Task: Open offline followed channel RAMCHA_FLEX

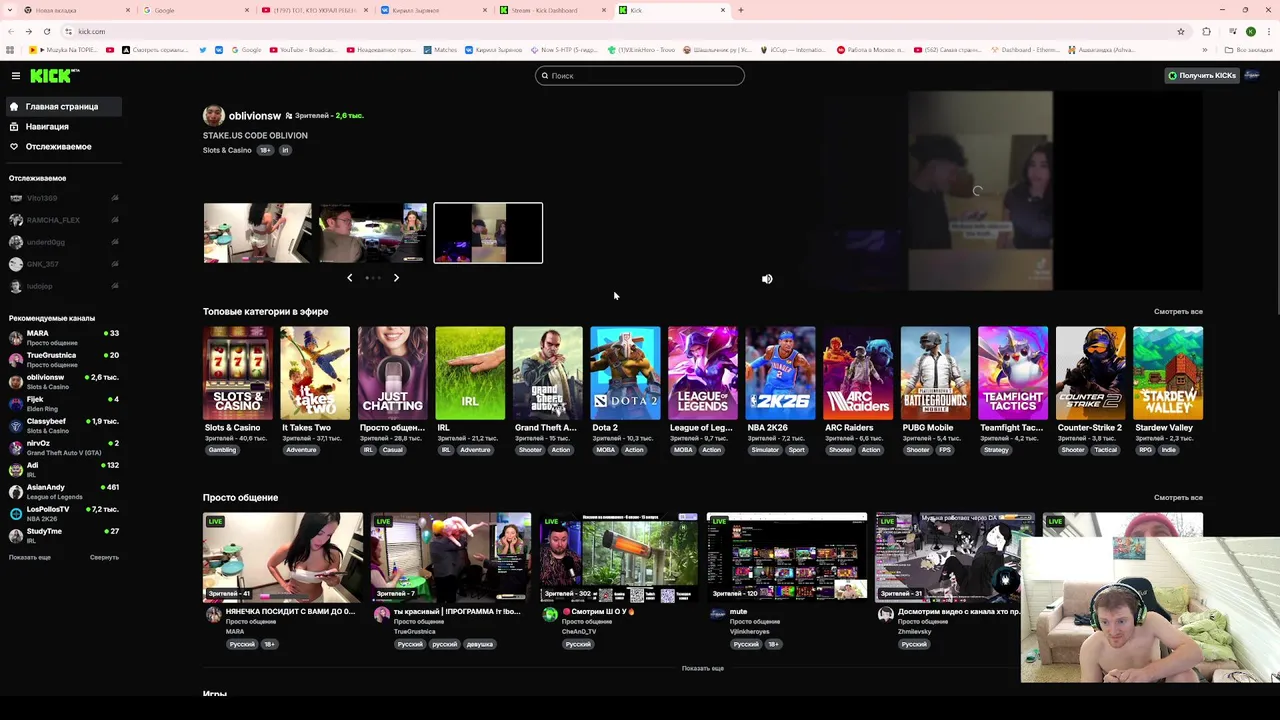Action: (x=64, y=220)
